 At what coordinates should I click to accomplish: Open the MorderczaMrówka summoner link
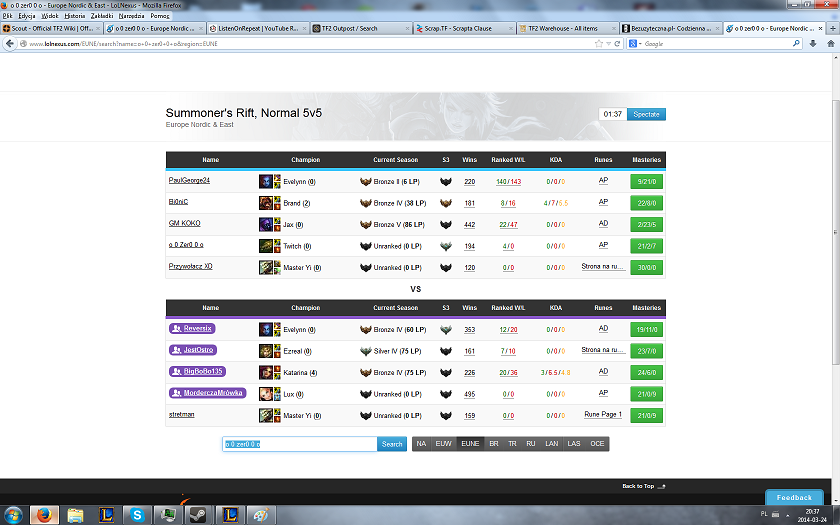[207, 393]
